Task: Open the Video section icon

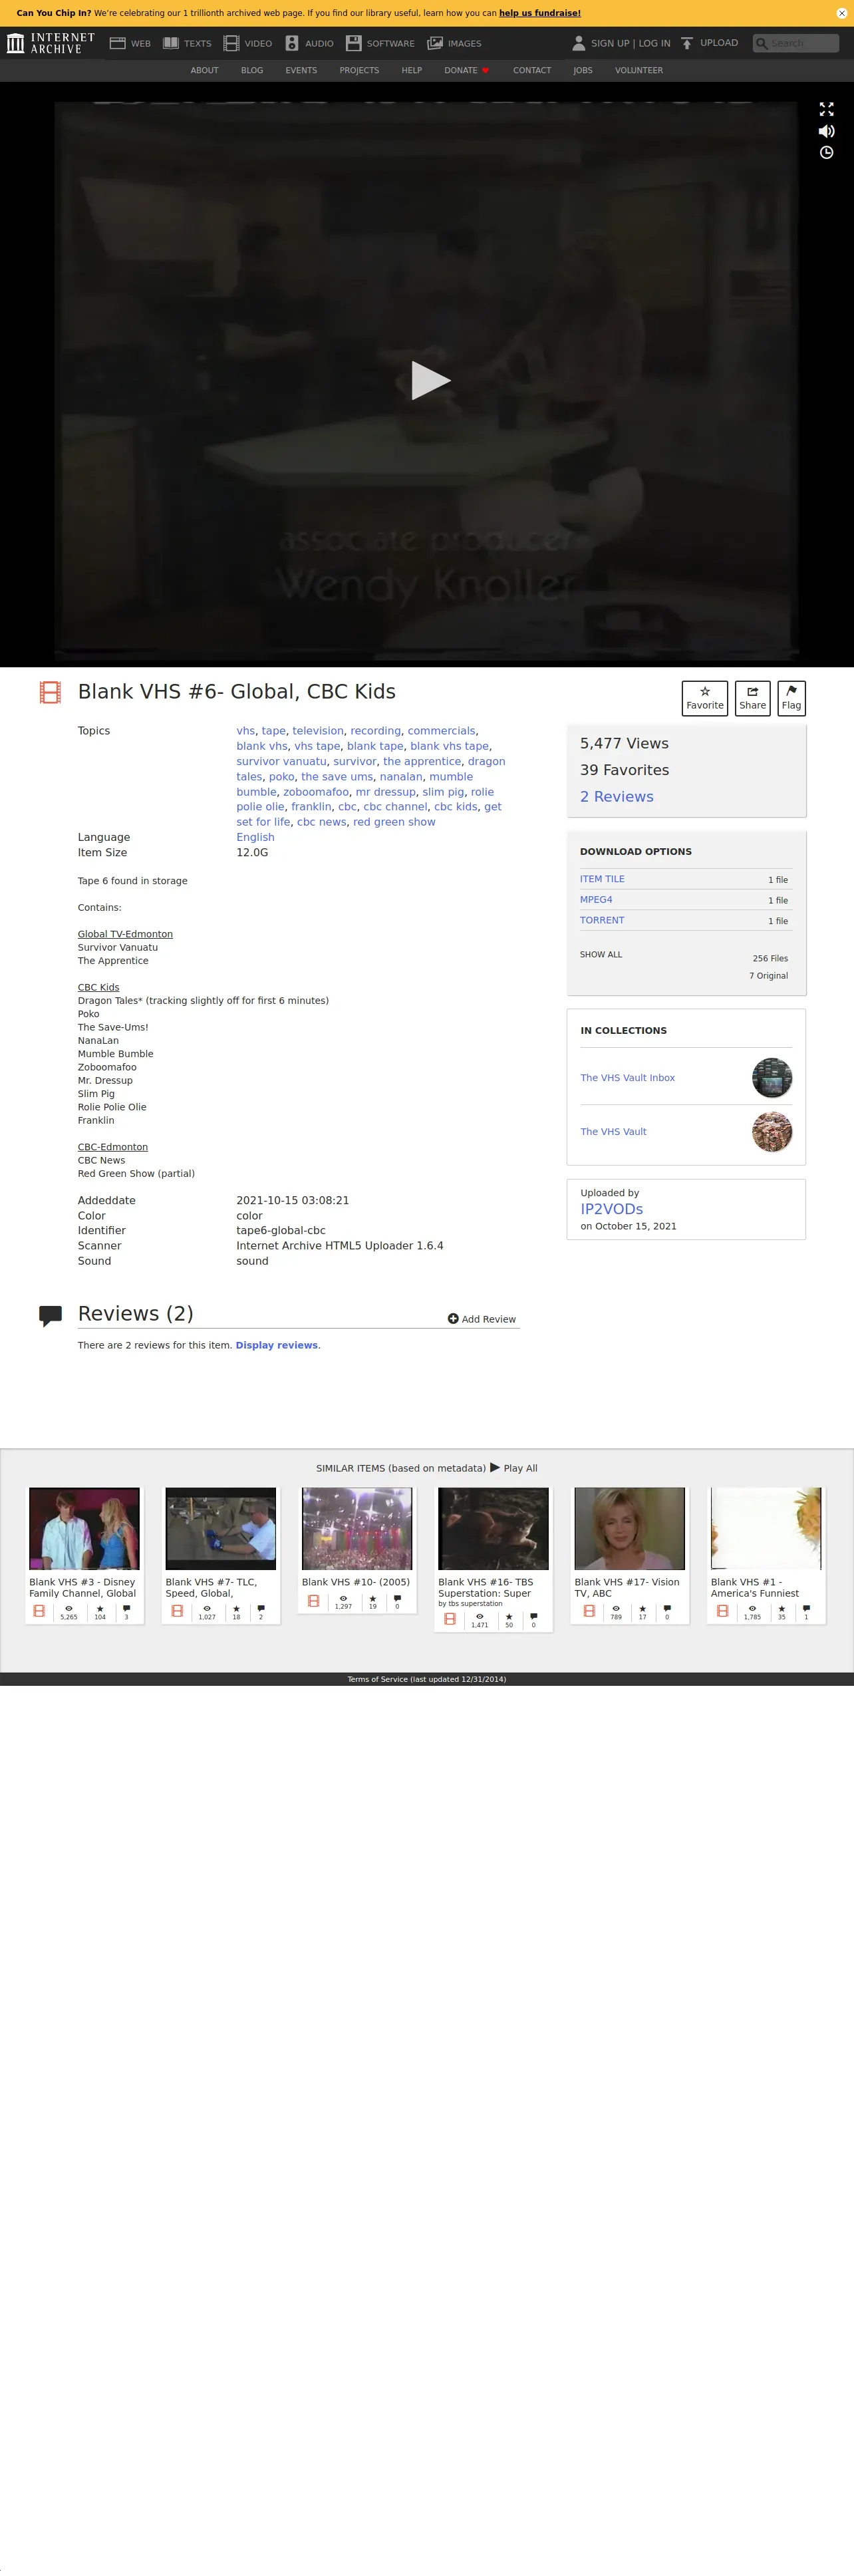Action: [x=231, y=43]
